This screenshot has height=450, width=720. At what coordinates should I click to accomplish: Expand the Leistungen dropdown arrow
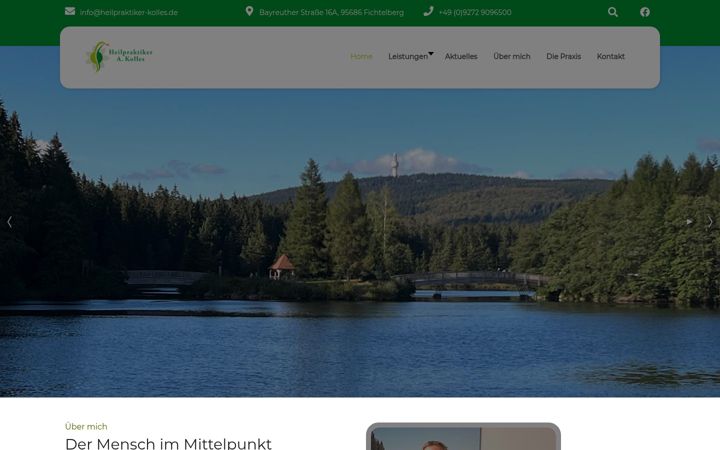(431, 54)
